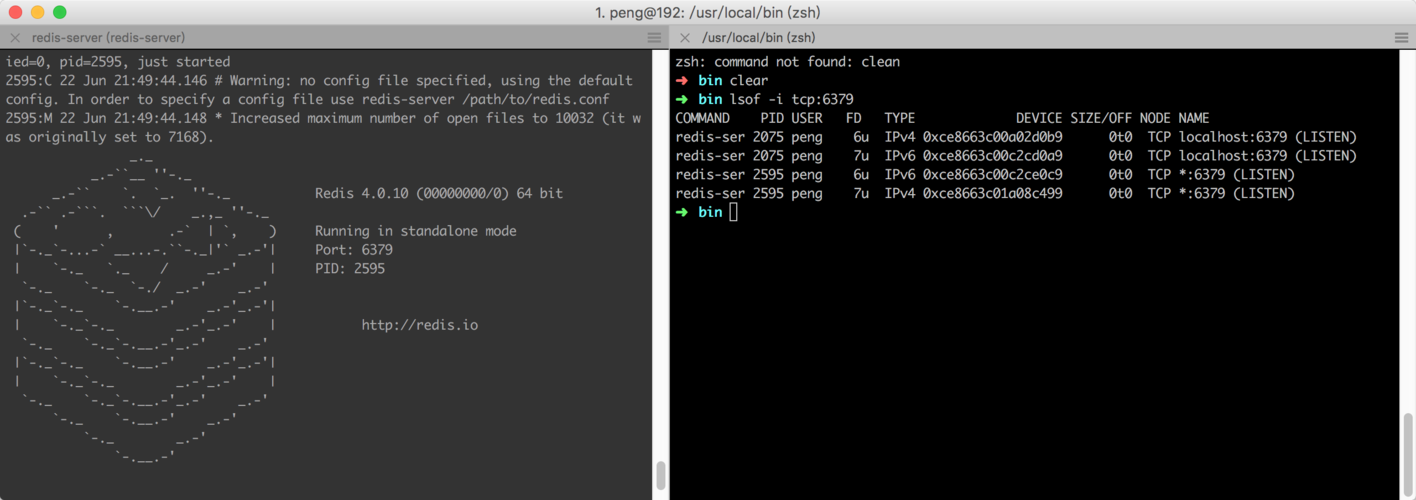The height and width of the screenshot is (500, 1416).
Task: Focus the cursor at the last bin prompt
Action: tap(733, 212)
